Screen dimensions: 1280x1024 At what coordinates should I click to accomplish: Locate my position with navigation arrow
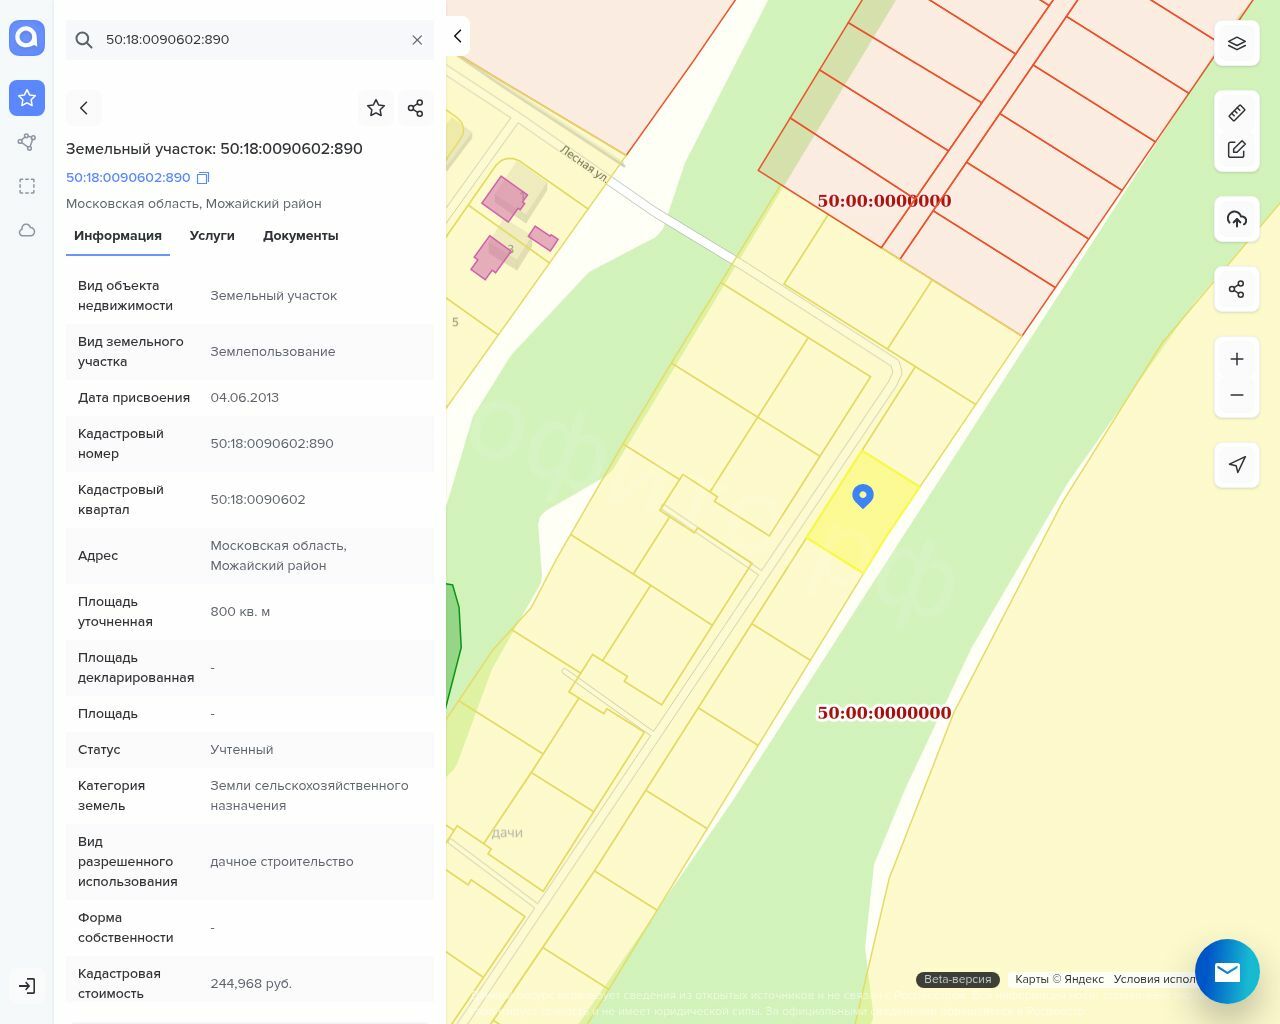point(1236,464)
